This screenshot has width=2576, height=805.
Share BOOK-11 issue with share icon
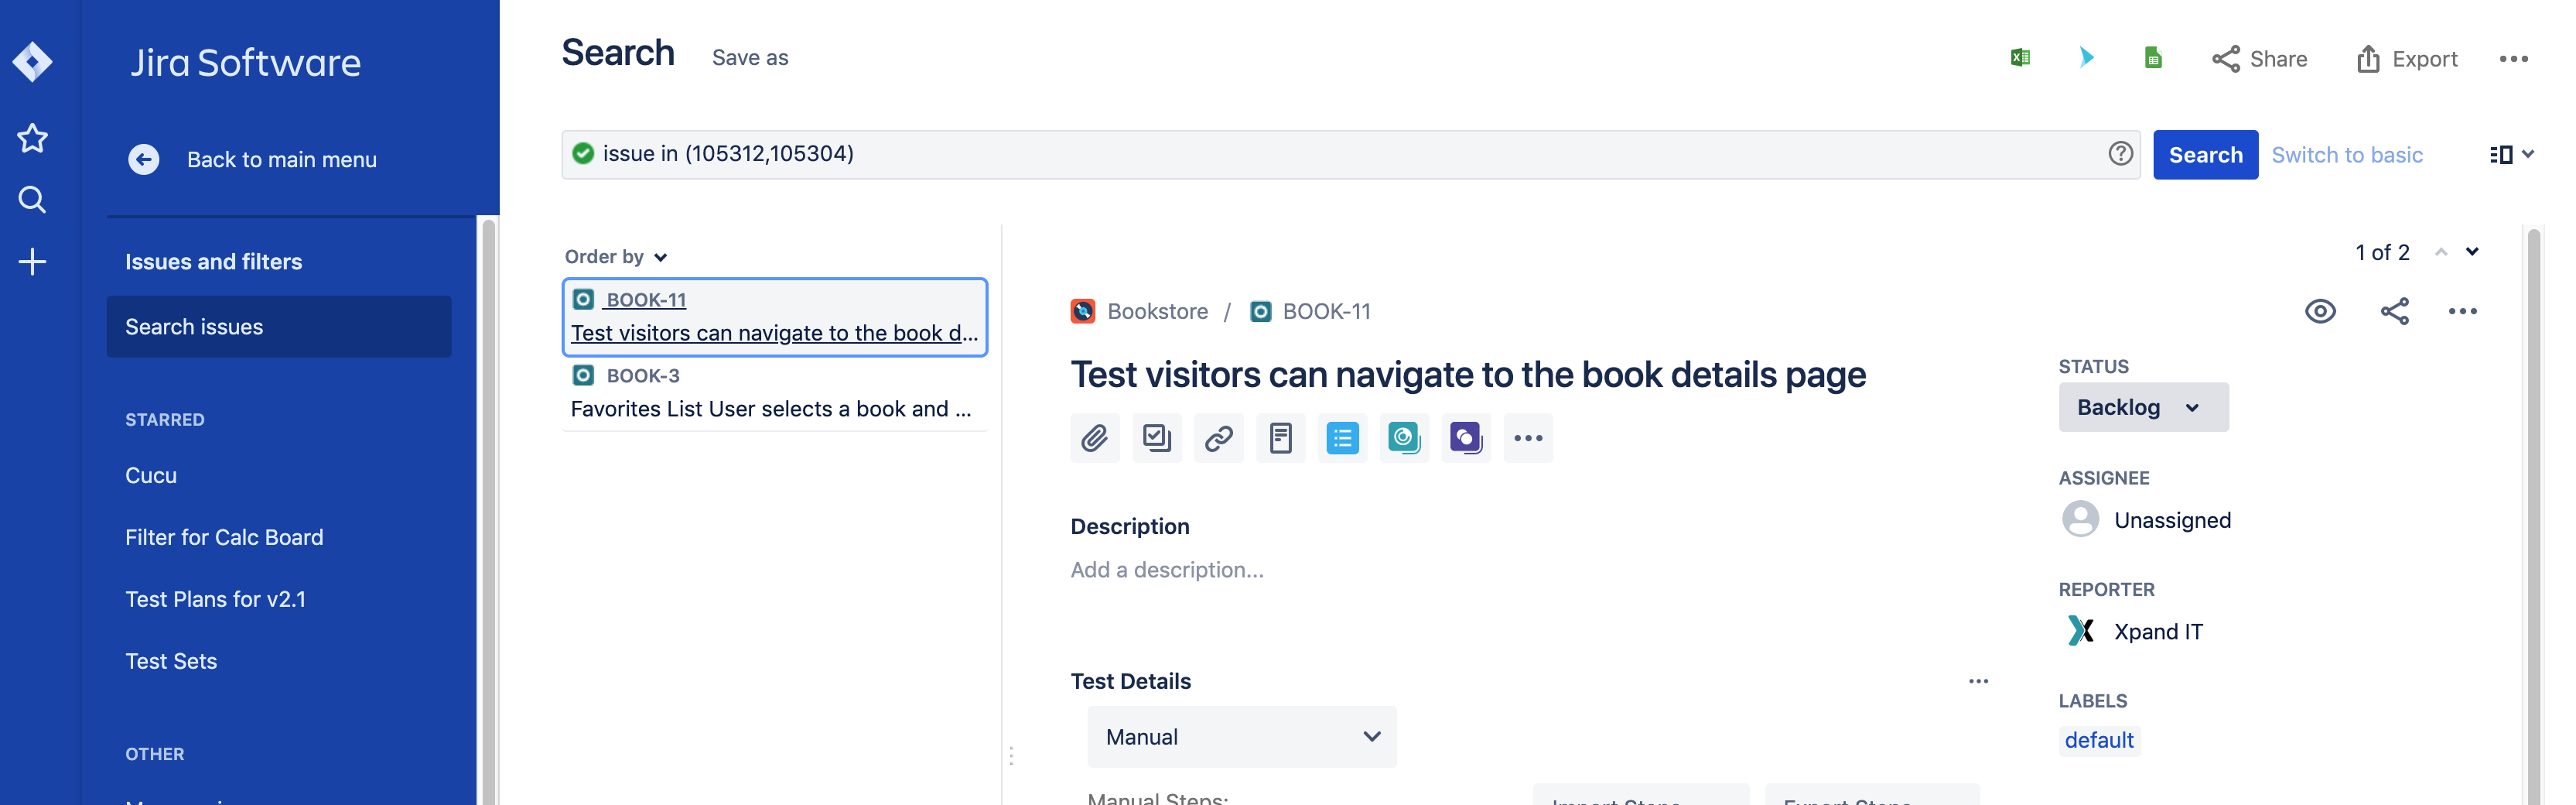(x=2394, y=311)
